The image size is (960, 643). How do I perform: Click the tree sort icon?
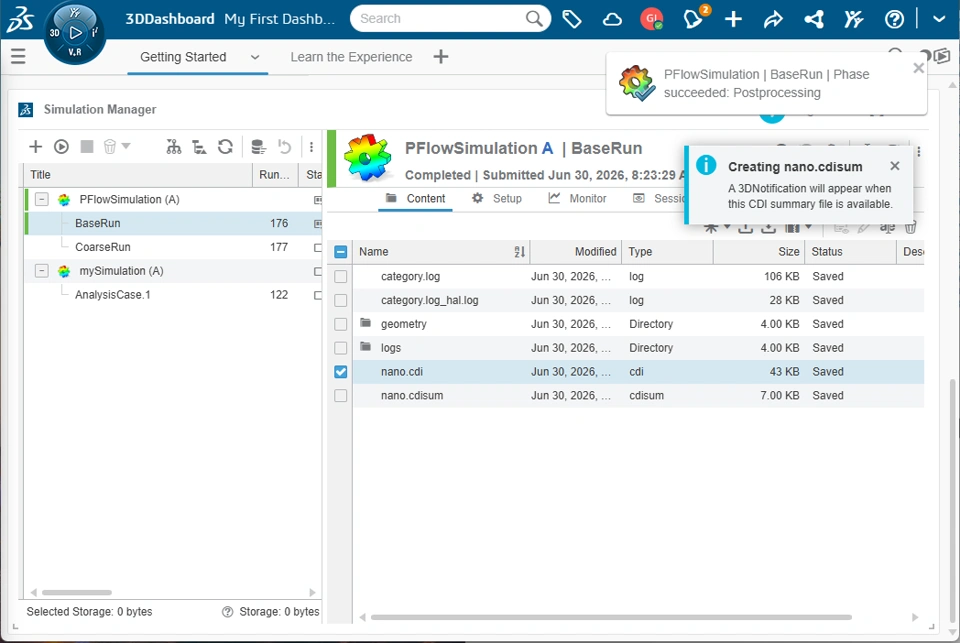pos(199,146)
